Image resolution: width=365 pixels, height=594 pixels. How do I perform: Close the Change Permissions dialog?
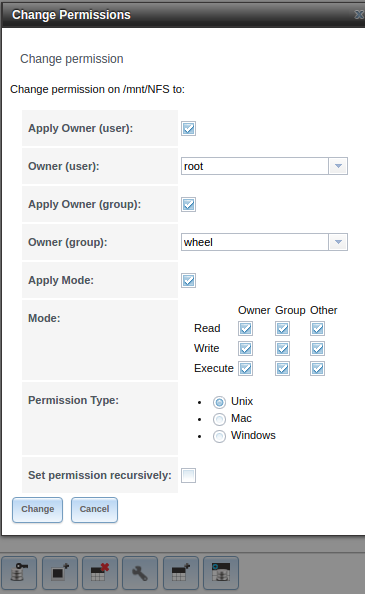click(x=359, y=14)
